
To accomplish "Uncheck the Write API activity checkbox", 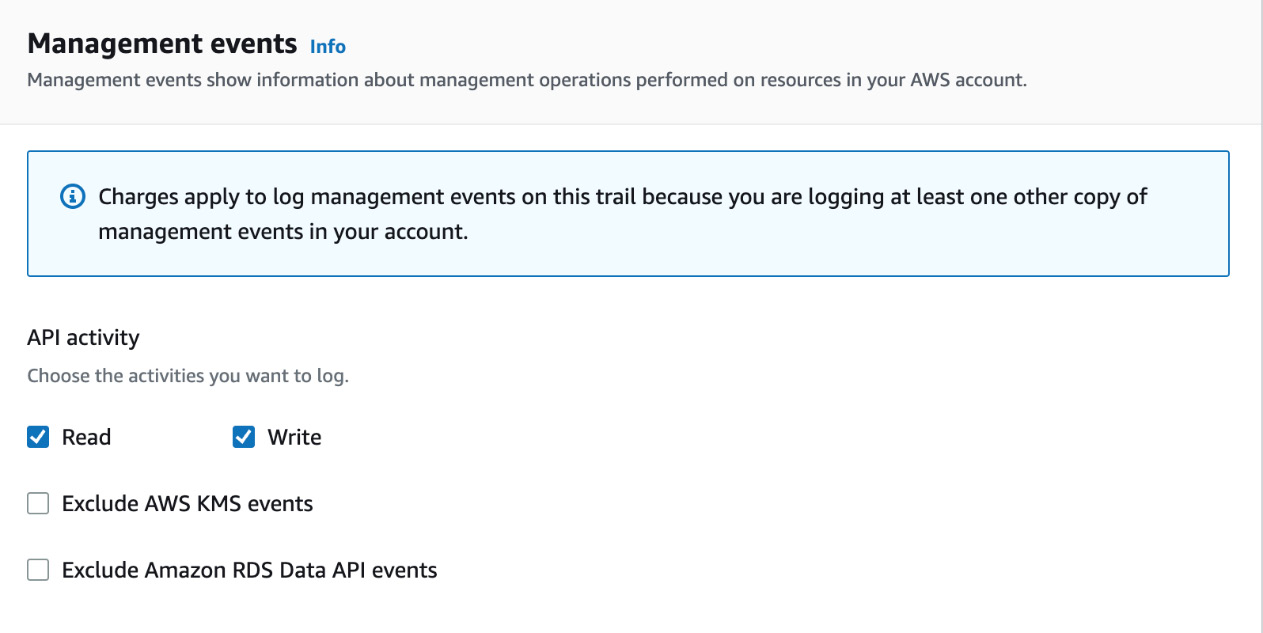I will point(244,437).
